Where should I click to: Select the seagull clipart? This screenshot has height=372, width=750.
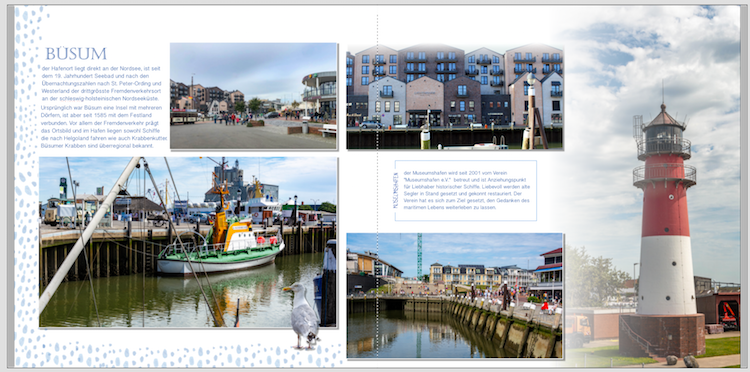click(301, 316)
